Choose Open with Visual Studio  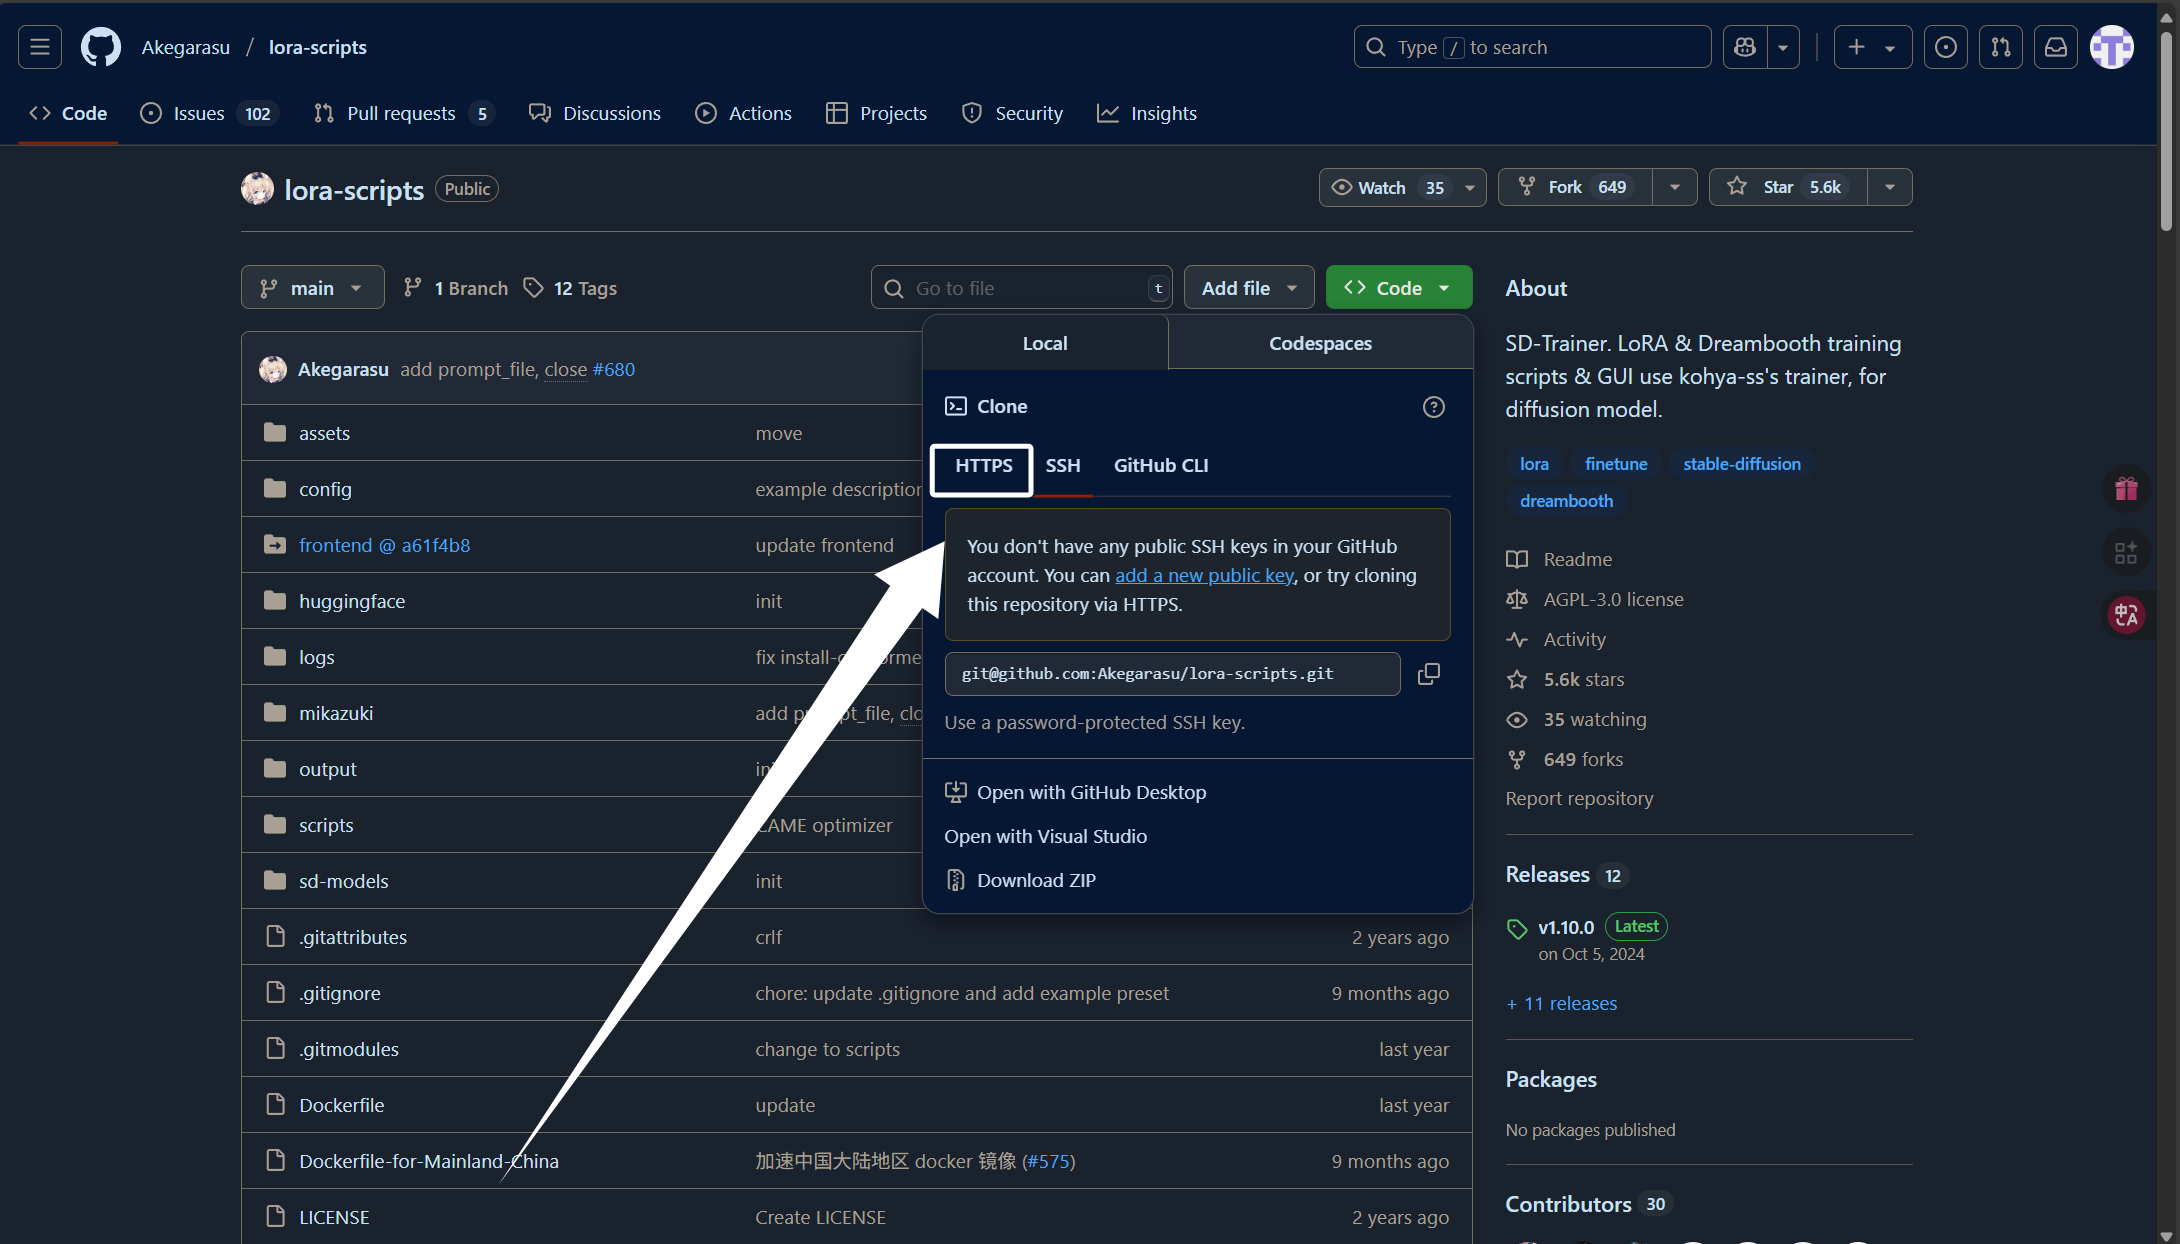point(1046,836)
